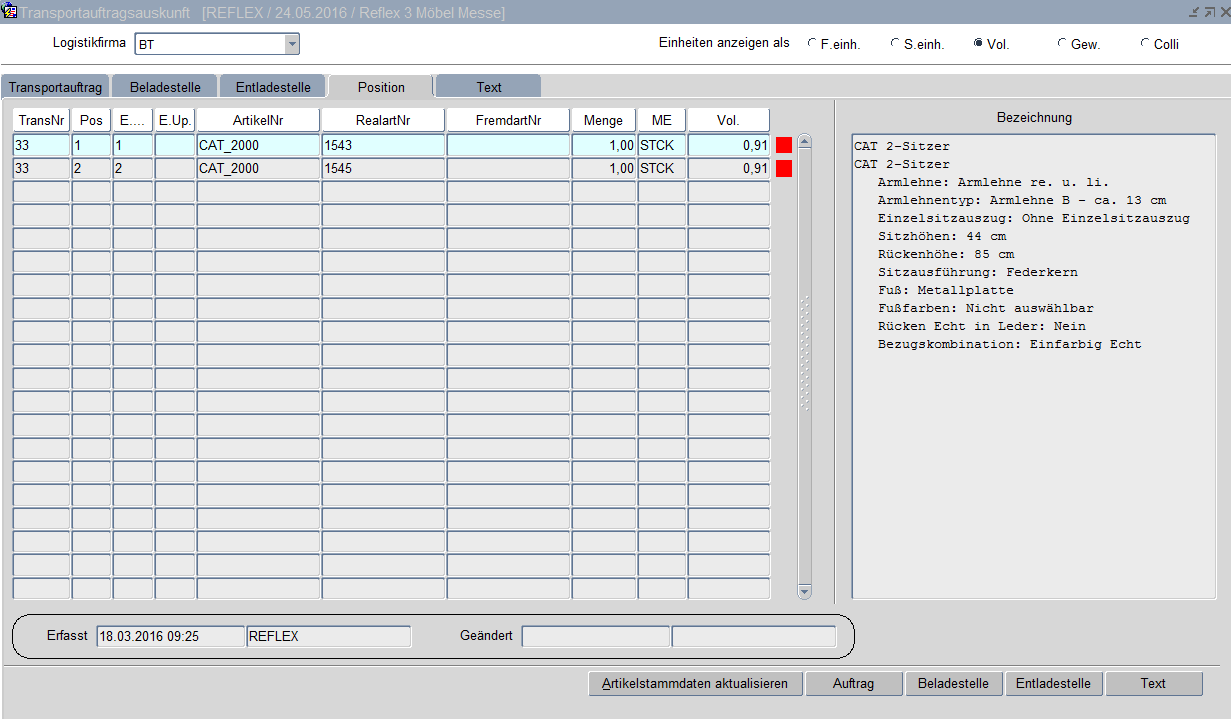This screenshot has height=719, width=1231.
Task: Click red indicator for position 2 row
Action: point(784,169)
